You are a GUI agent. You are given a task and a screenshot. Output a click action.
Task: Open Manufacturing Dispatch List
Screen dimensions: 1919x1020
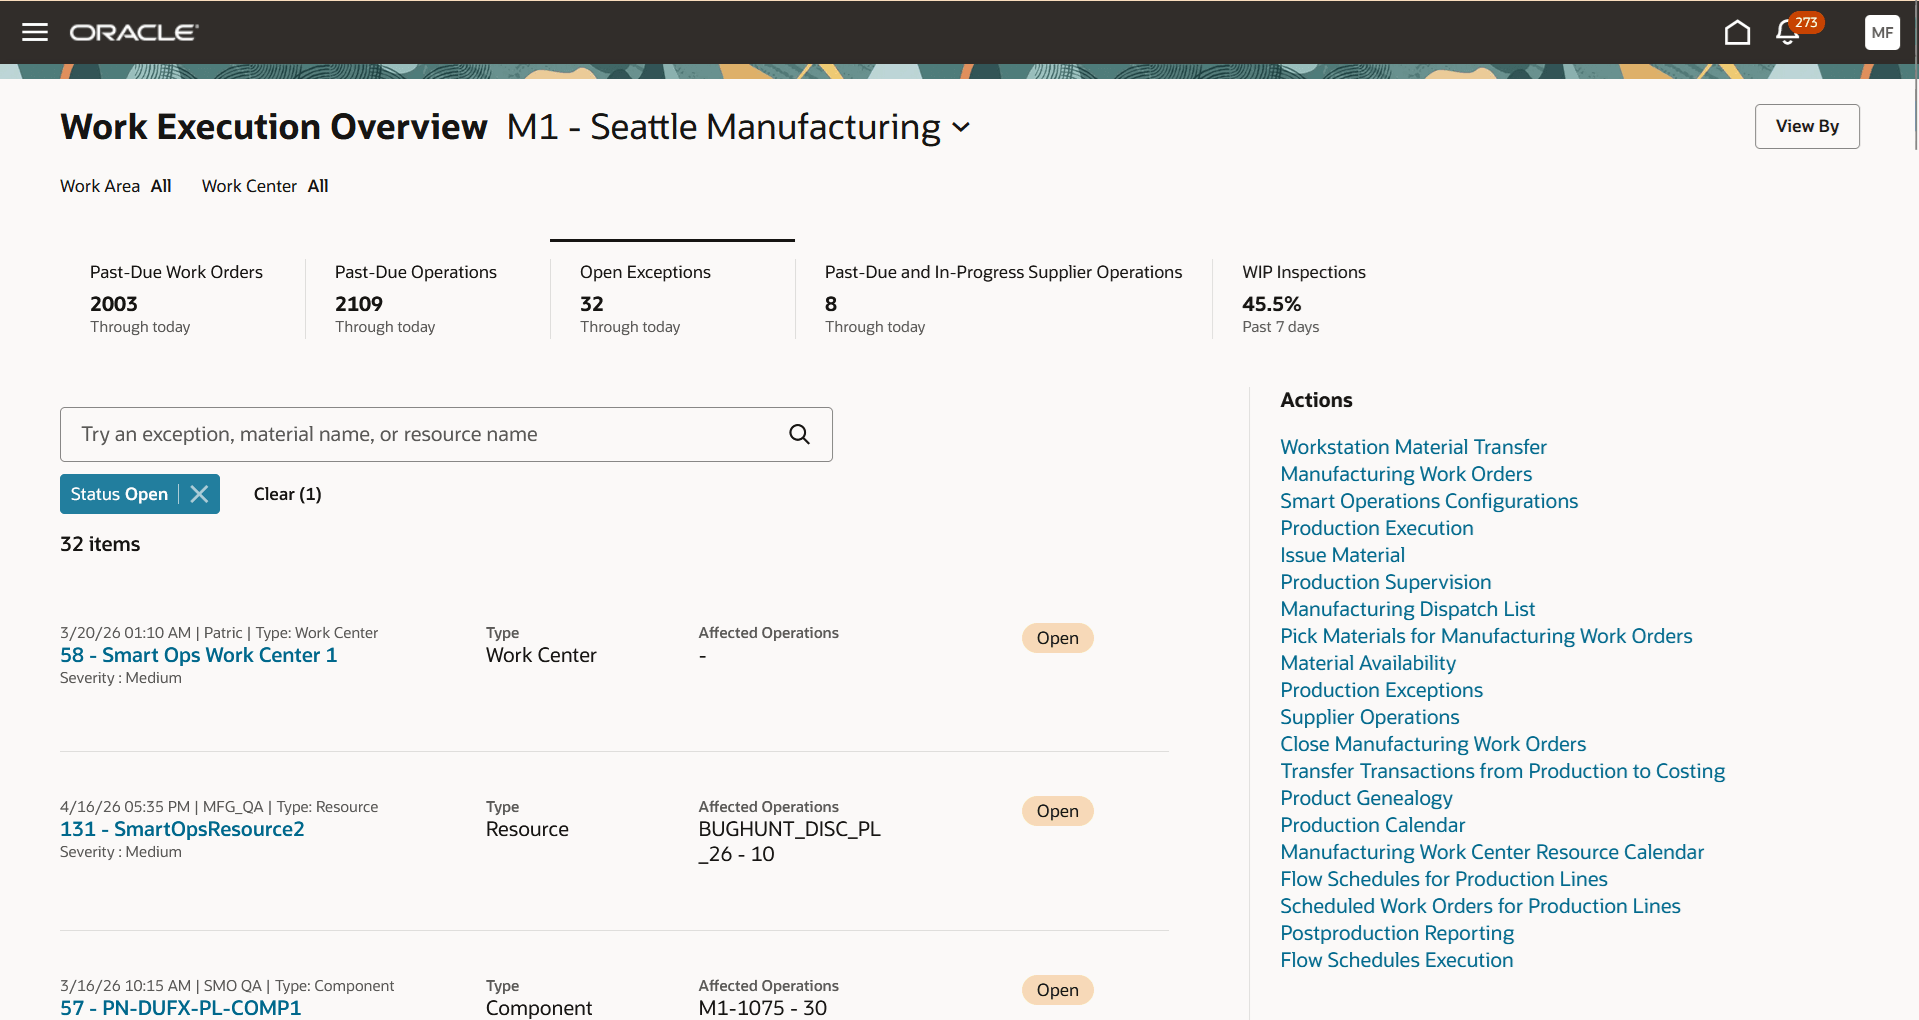1407,609
